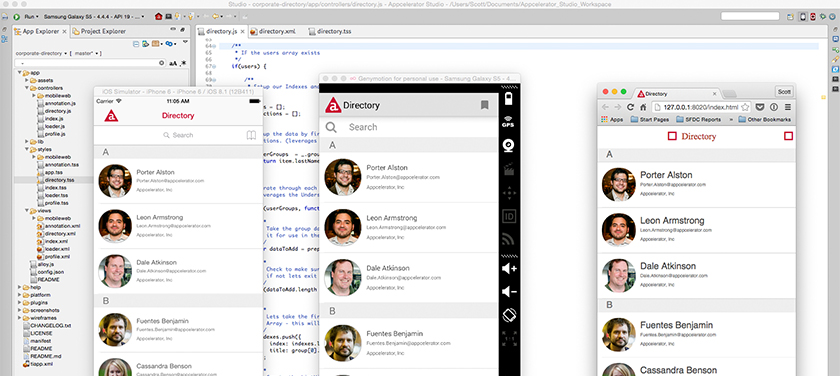The width and height of the screenshot is (840, 376).
Task: Open the Other Bookmarks folder
Action: (x=764, y=119)
